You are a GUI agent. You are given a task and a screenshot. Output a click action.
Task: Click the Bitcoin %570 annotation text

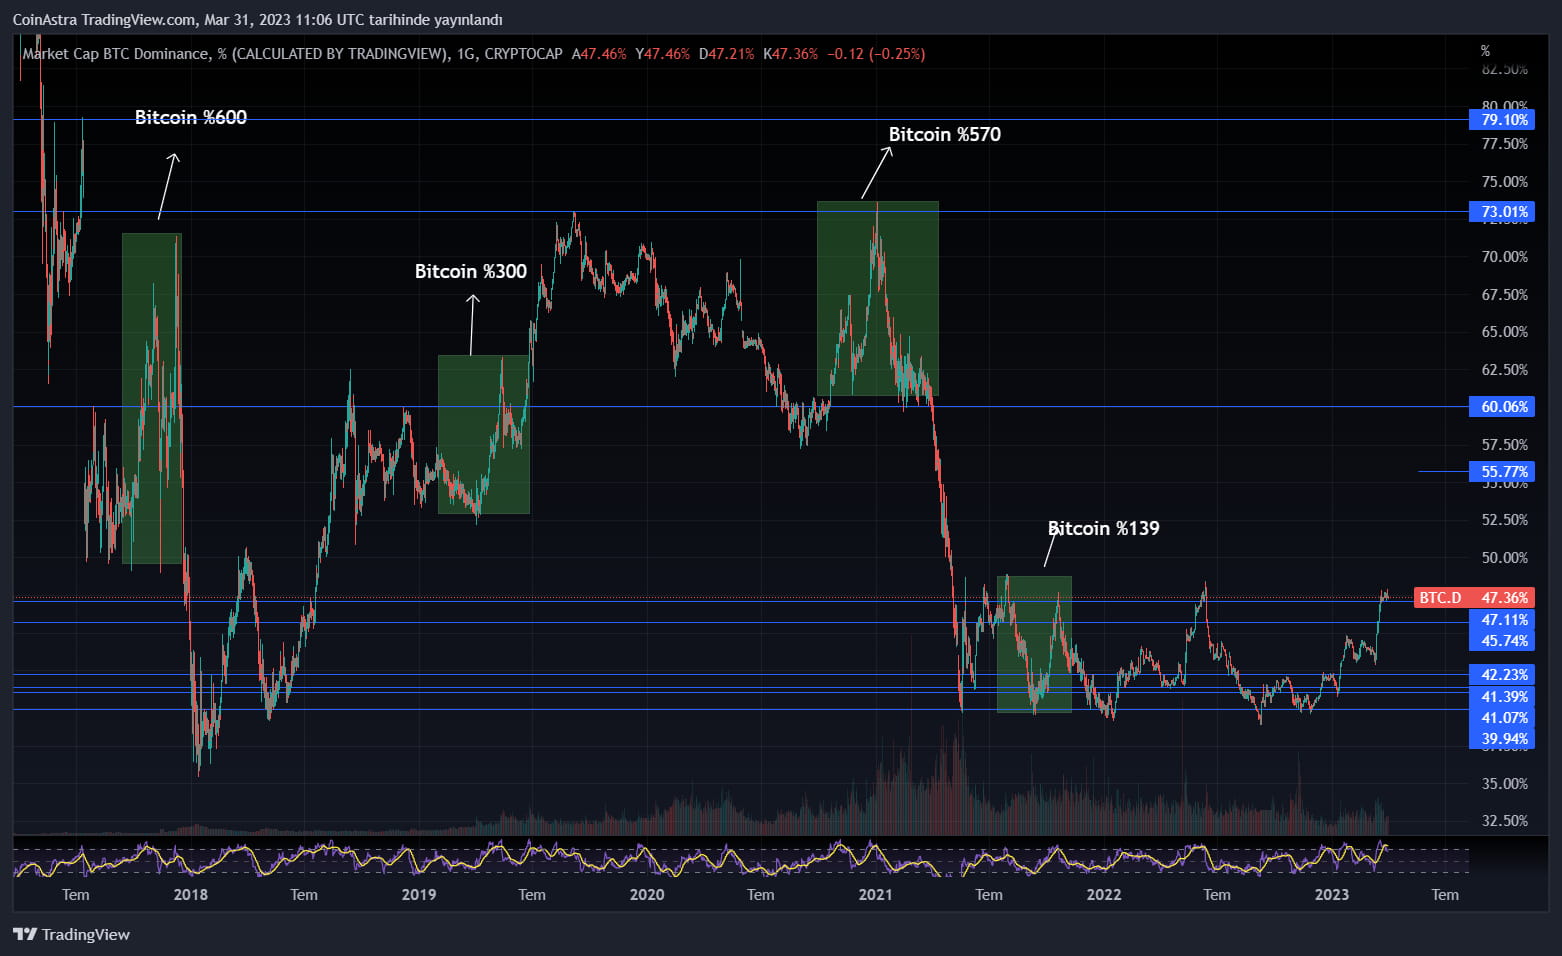click(x=944, y=133)
